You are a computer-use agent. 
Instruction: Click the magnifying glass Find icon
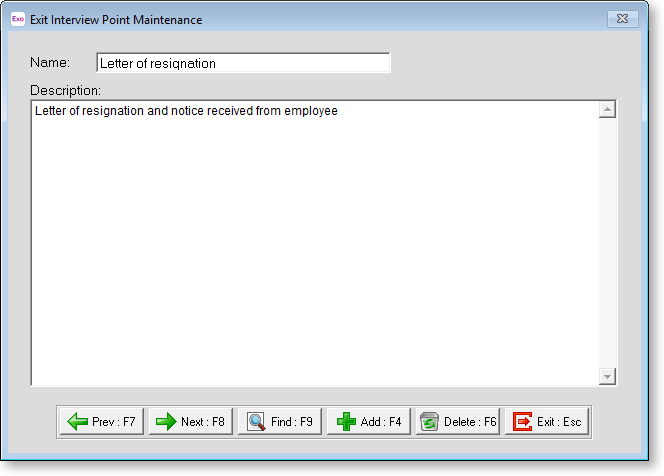(256, 422)
